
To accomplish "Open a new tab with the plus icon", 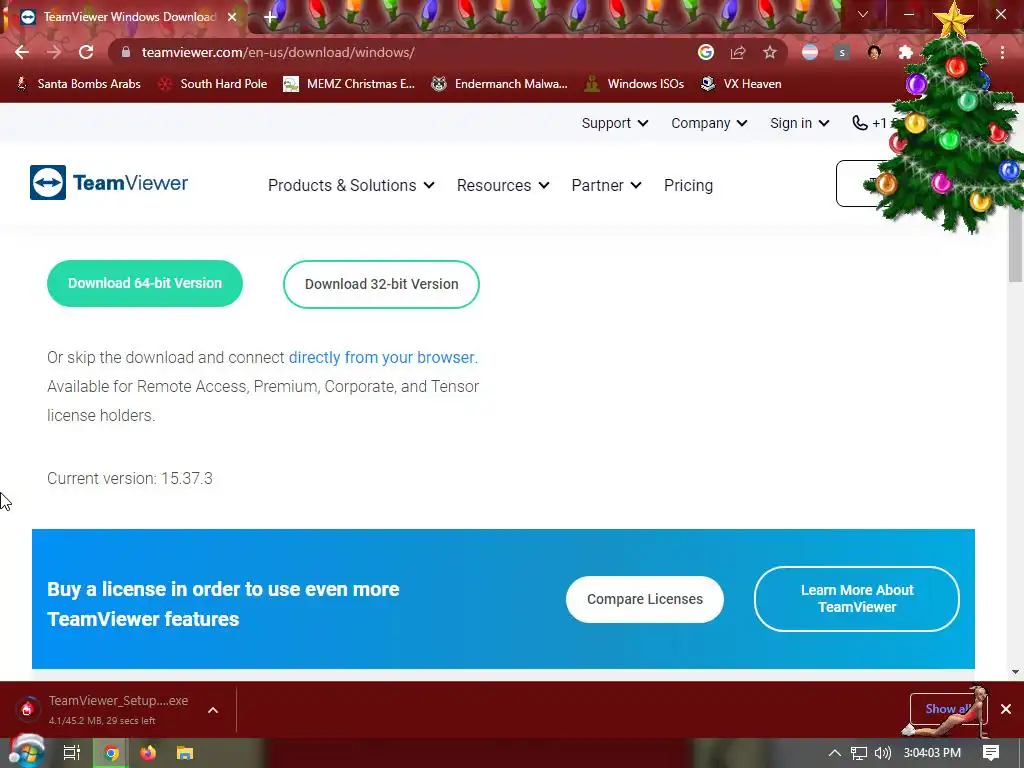I will tap(270, 17).
